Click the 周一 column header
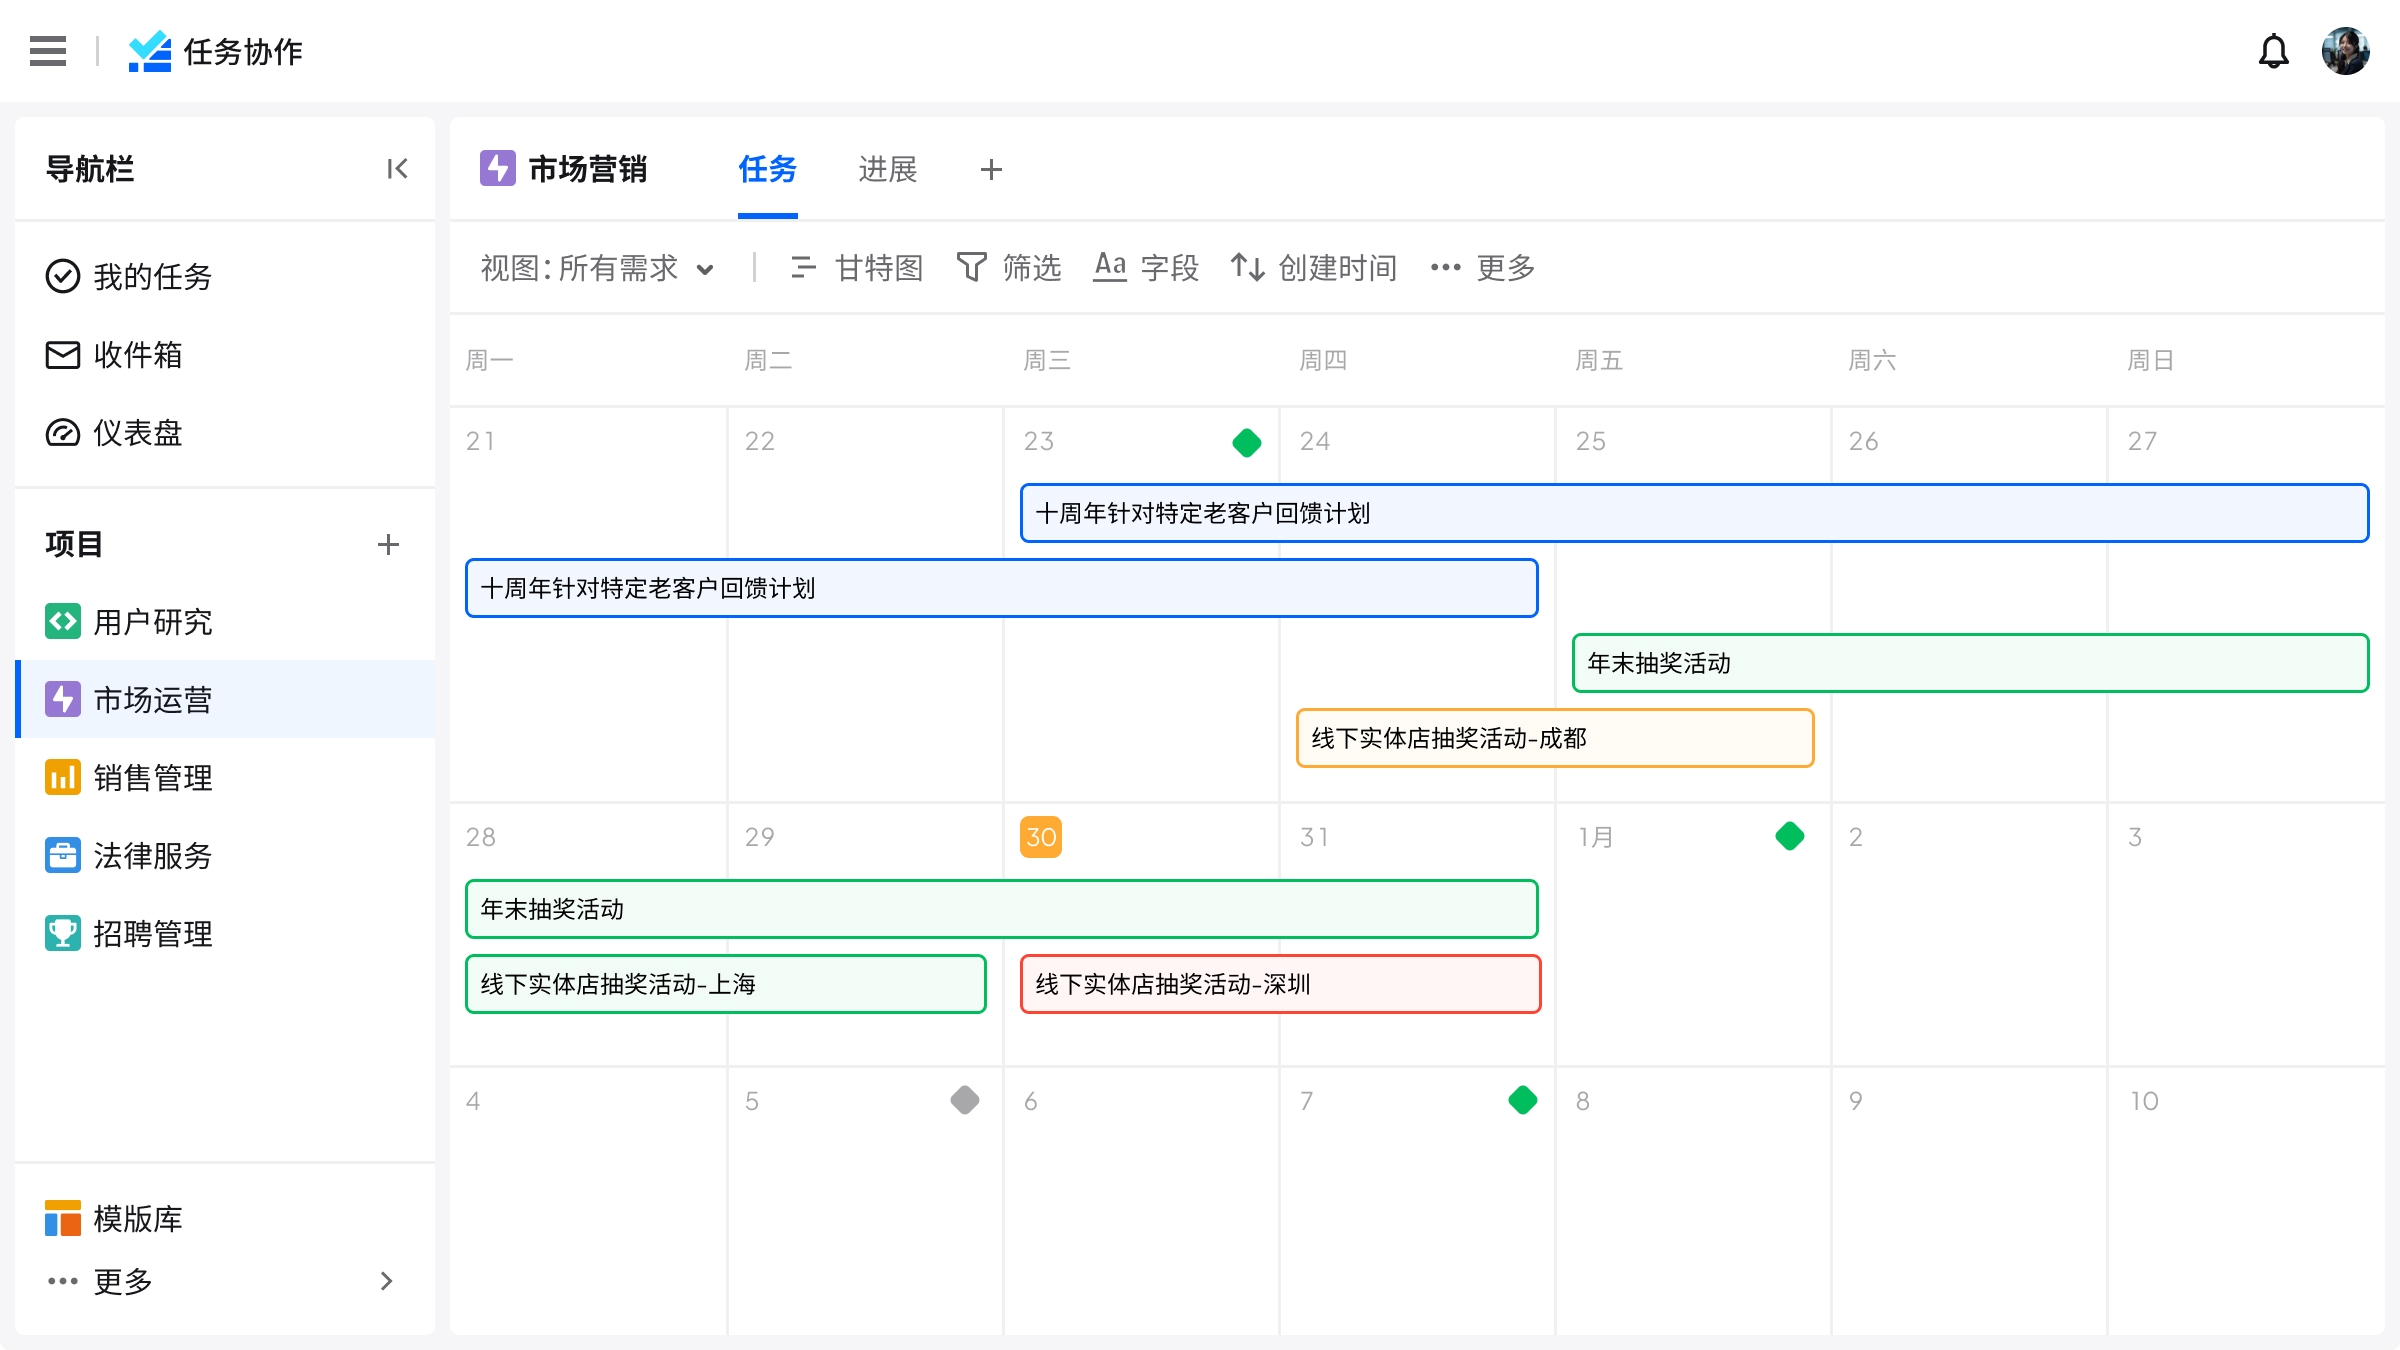This screenshot has width=2400, height=1350. click(x=490, y=360)
